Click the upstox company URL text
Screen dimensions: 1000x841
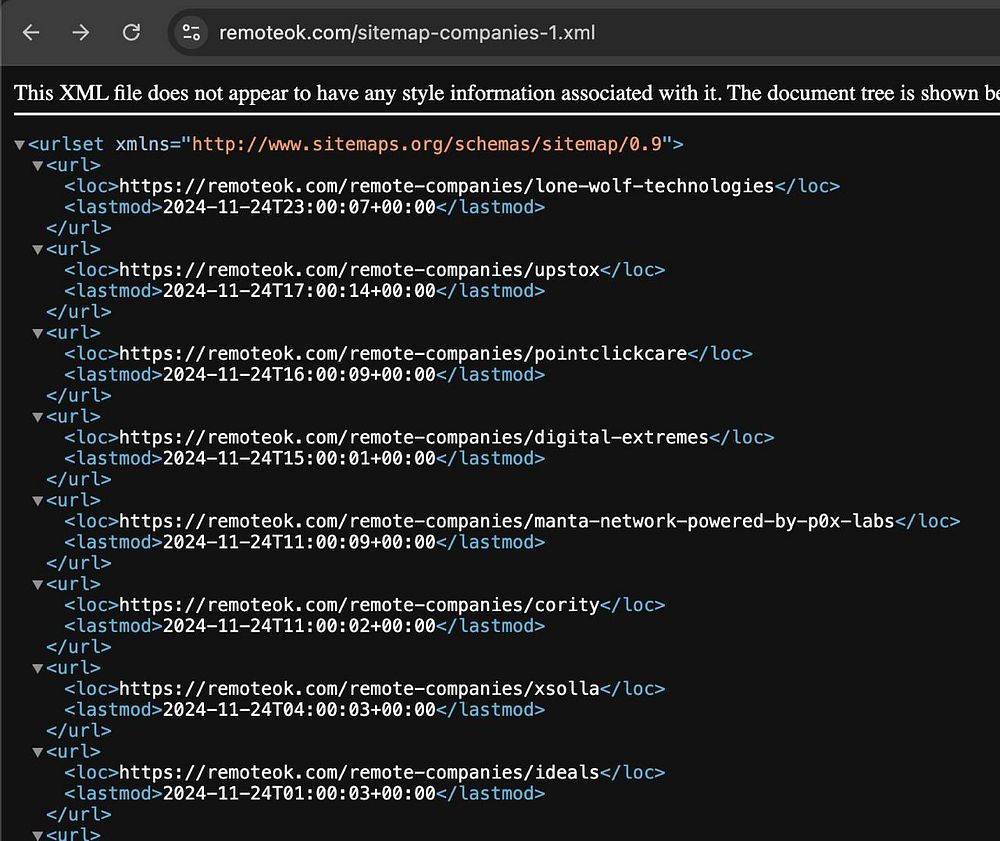359,270
